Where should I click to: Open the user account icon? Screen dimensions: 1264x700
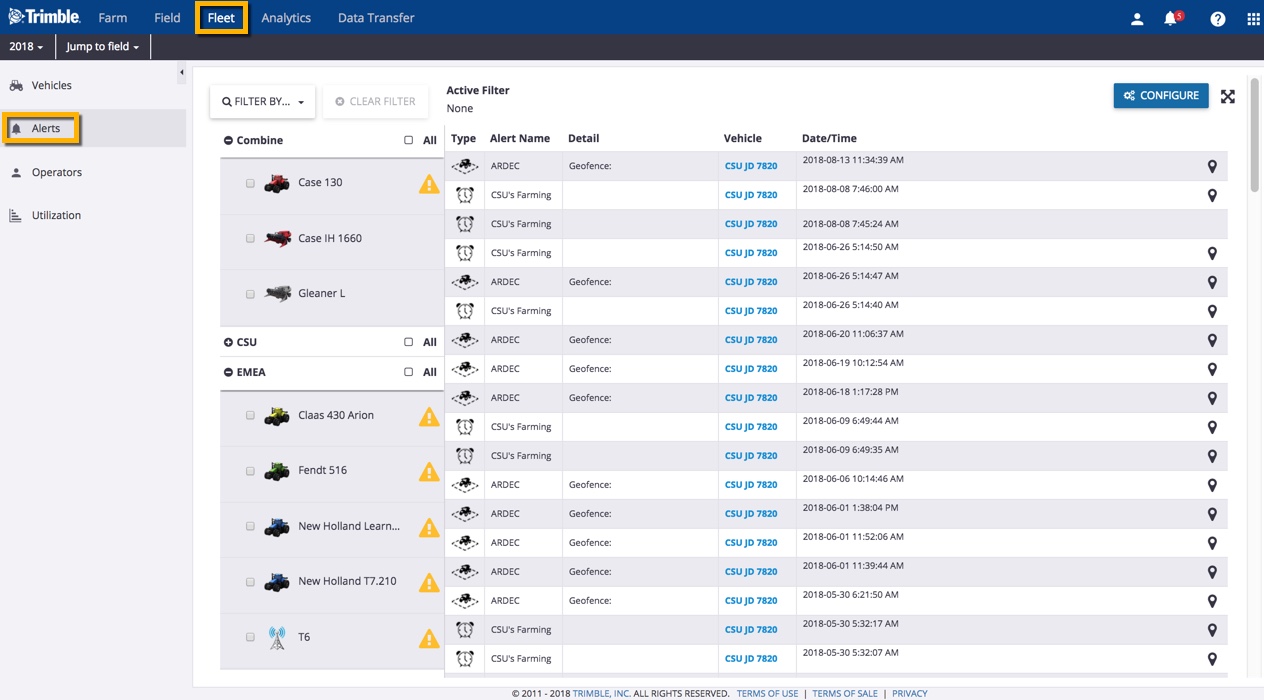tap(1137, 18)
